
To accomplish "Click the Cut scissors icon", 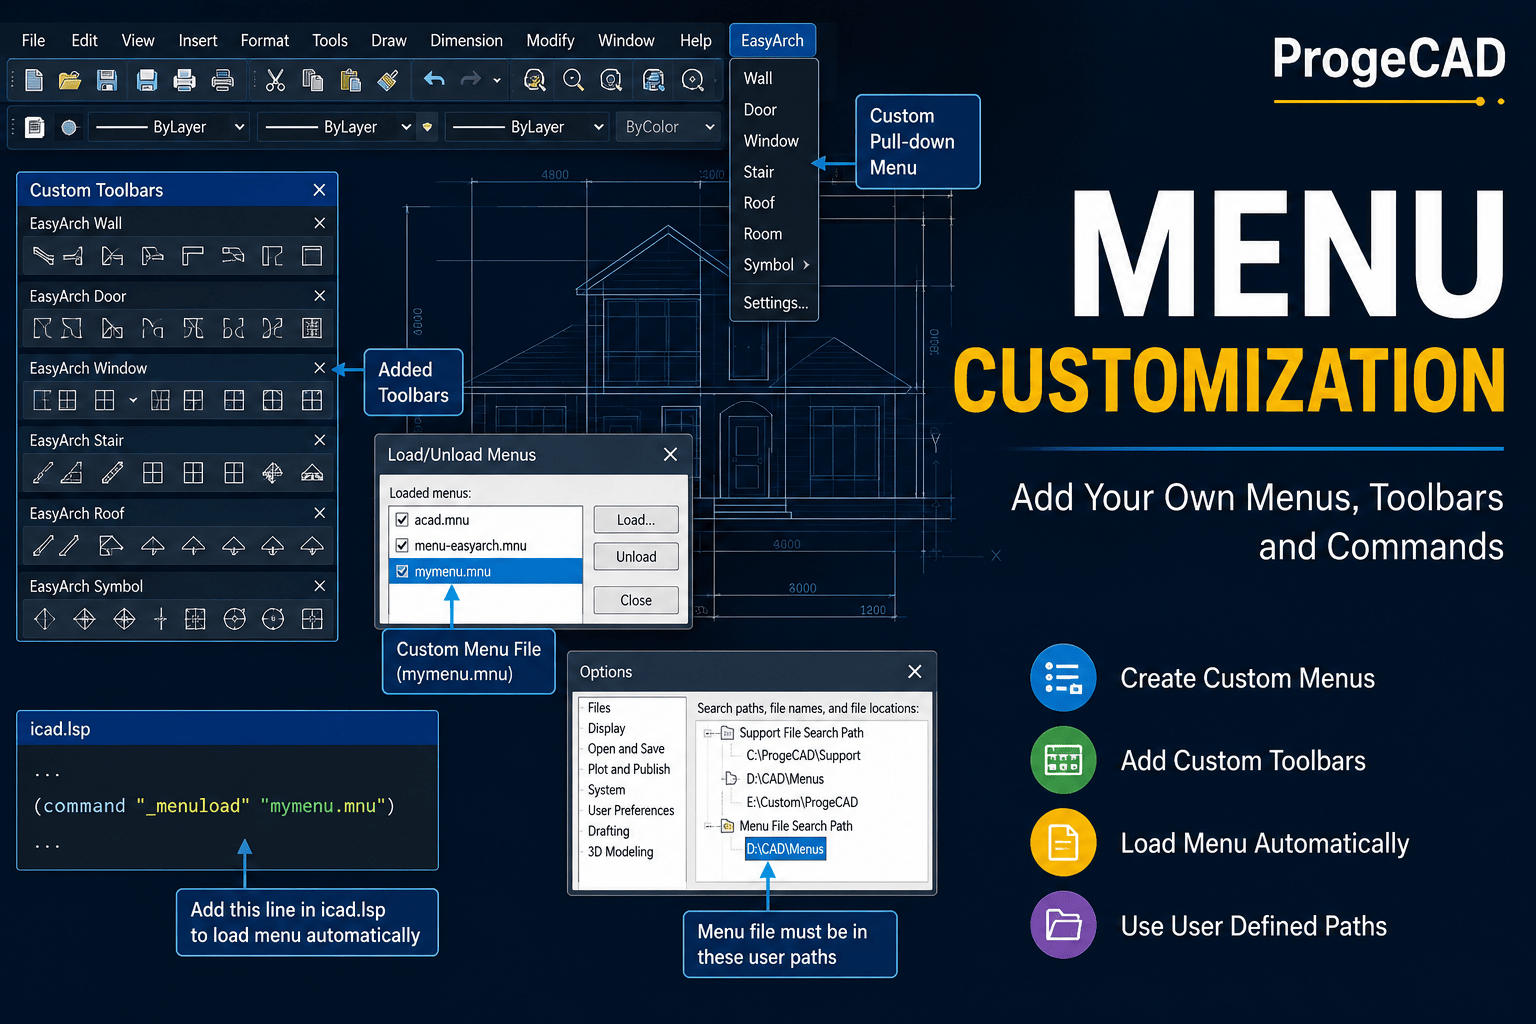I will [275, 80].
